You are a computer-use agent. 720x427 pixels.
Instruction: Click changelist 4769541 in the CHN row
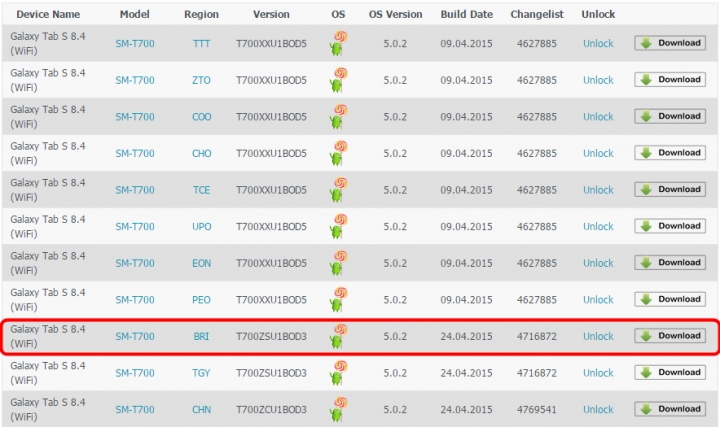(536, 410)
